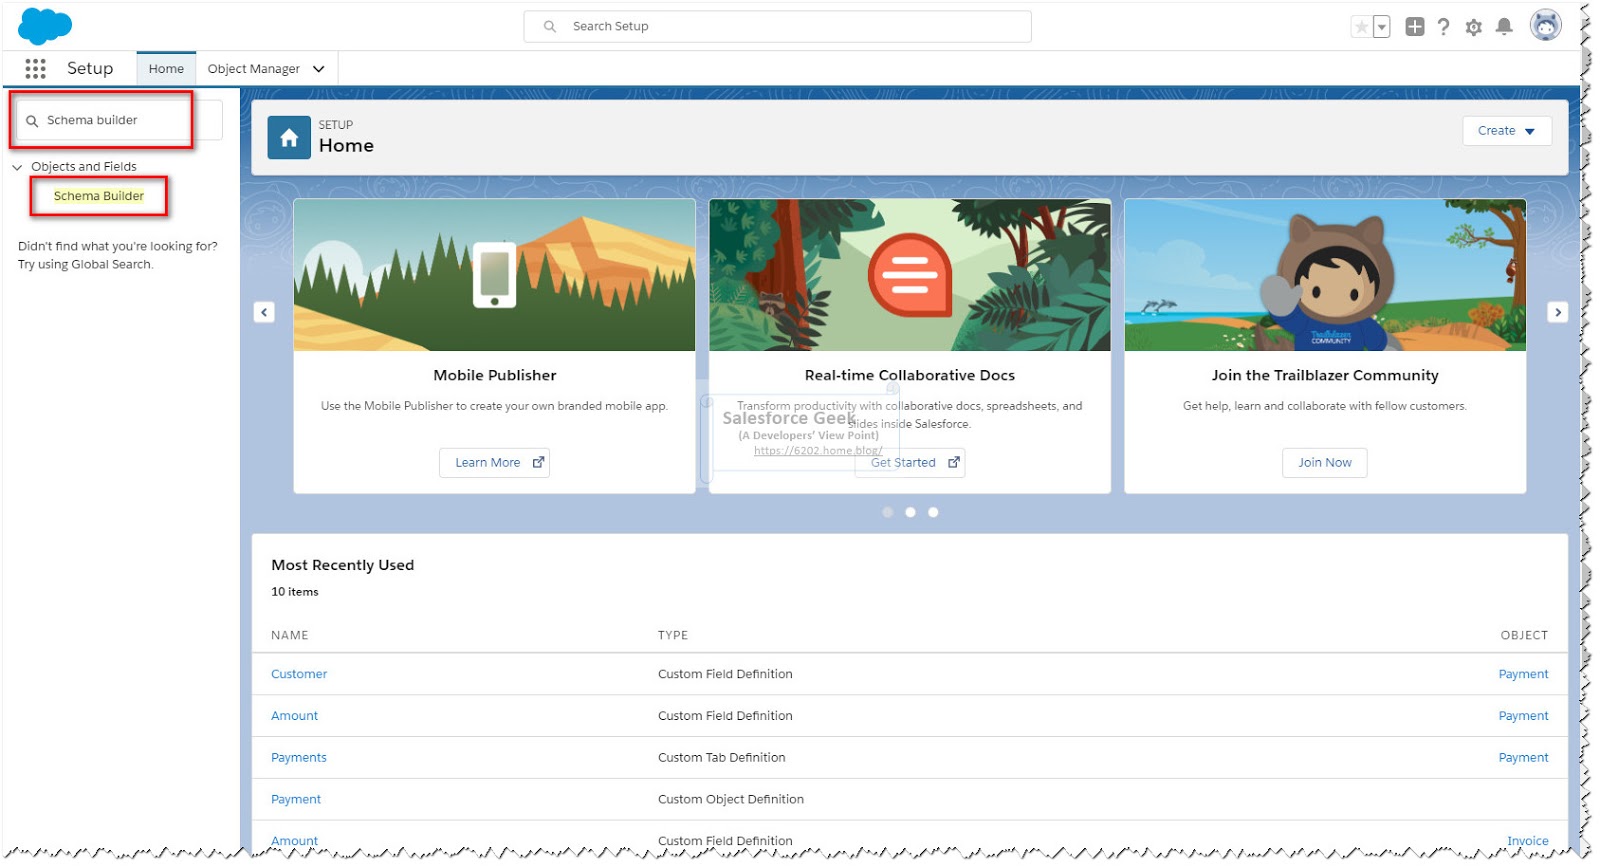
Task: Click the Learn More button
Action: tap(494, 462)
